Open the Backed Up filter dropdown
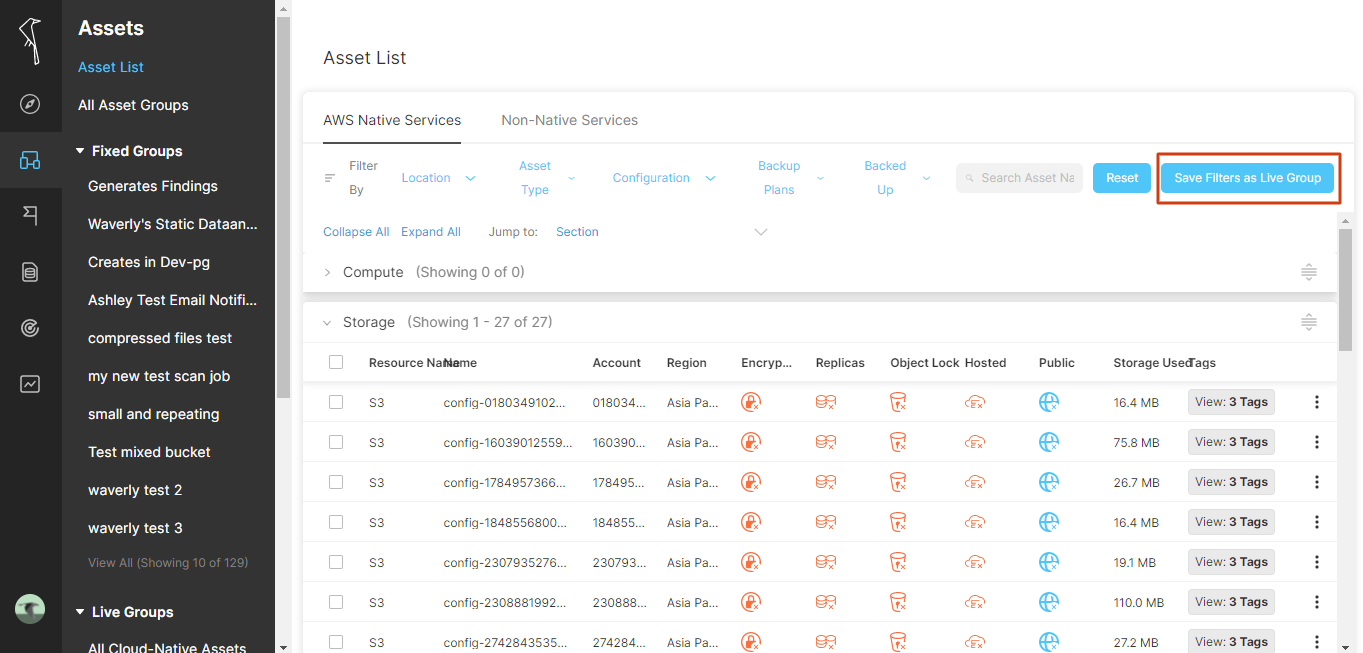 897,178
